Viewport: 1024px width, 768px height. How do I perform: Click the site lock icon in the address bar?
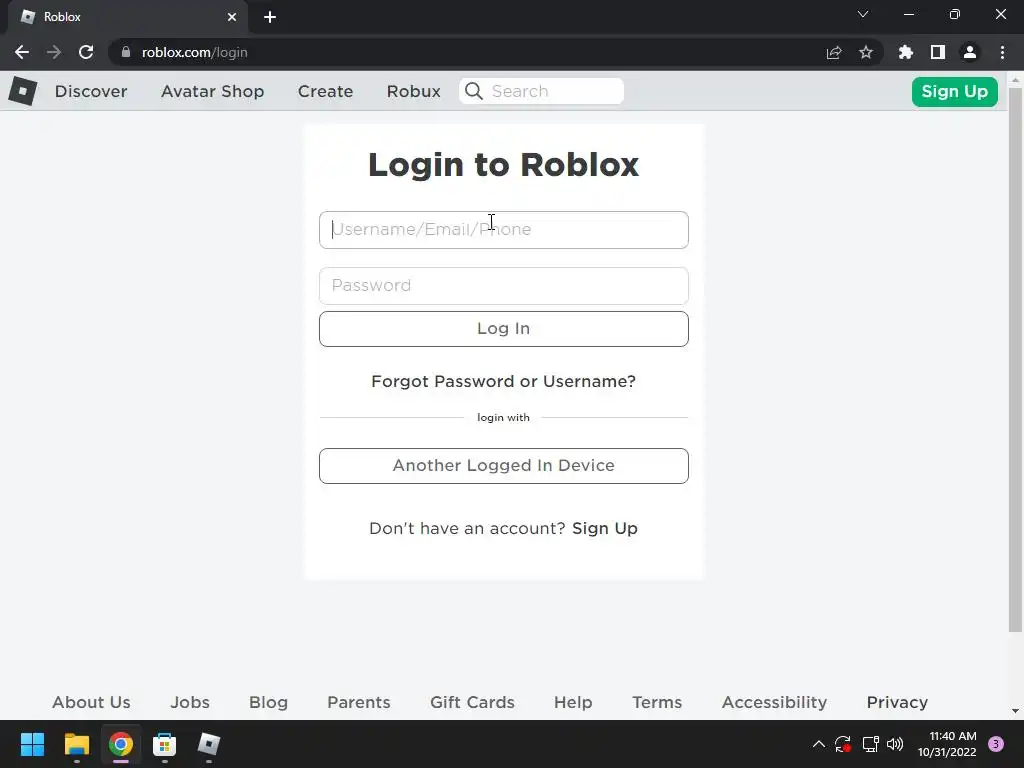point(126,52)
